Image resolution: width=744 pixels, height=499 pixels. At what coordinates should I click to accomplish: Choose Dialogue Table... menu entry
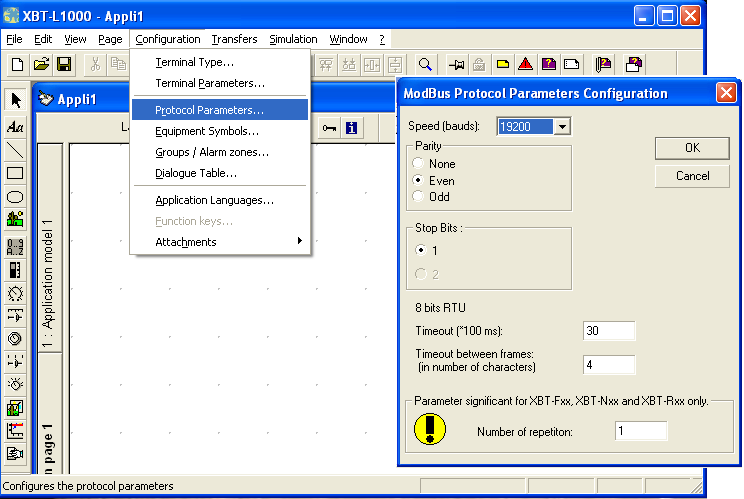tap(220, 173)
